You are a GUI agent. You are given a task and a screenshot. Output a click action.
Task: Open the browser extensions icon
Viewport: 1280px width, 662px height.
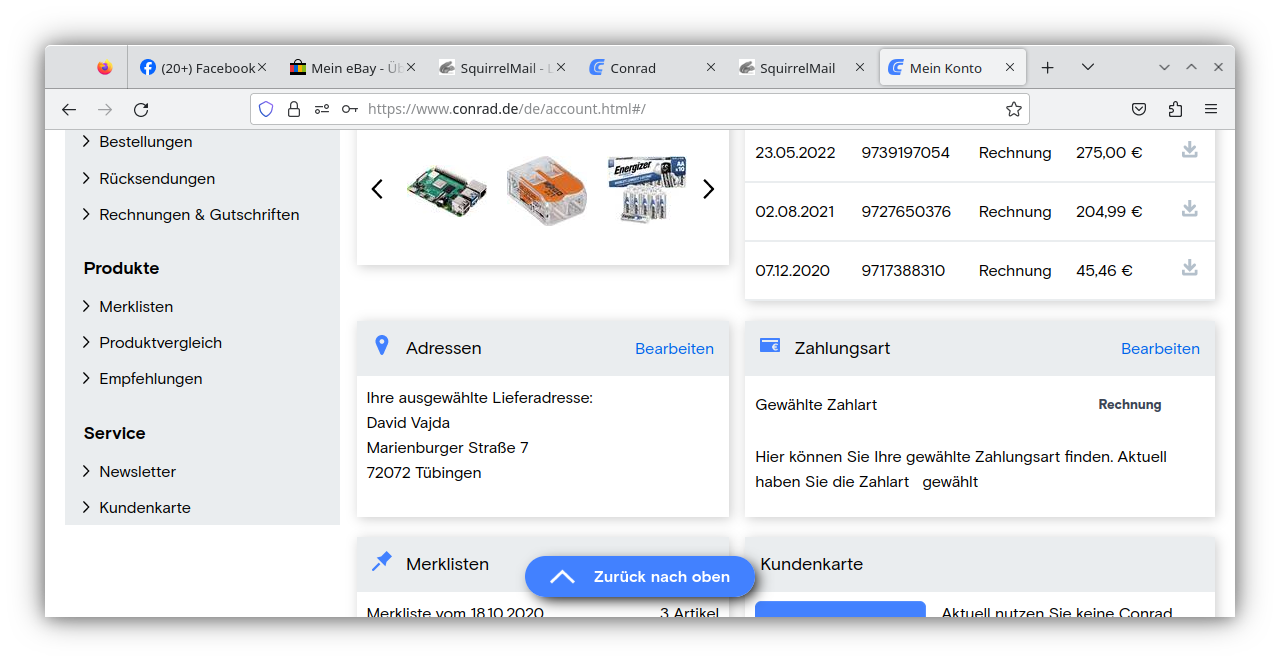pyautogui.click(x=1175, y=108)
